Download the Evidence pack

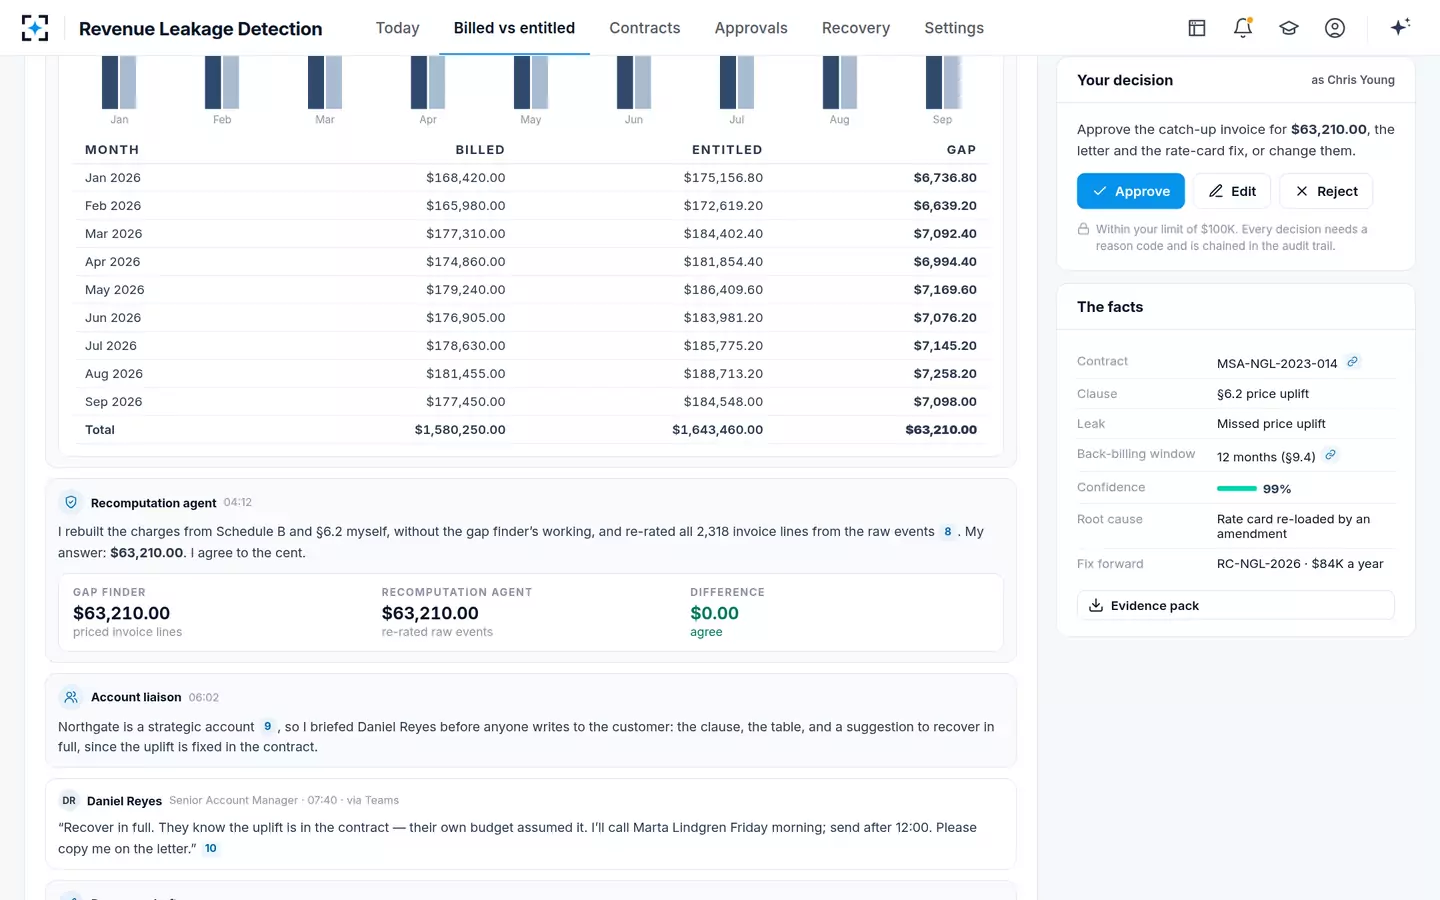click(x=1235, y=605)
